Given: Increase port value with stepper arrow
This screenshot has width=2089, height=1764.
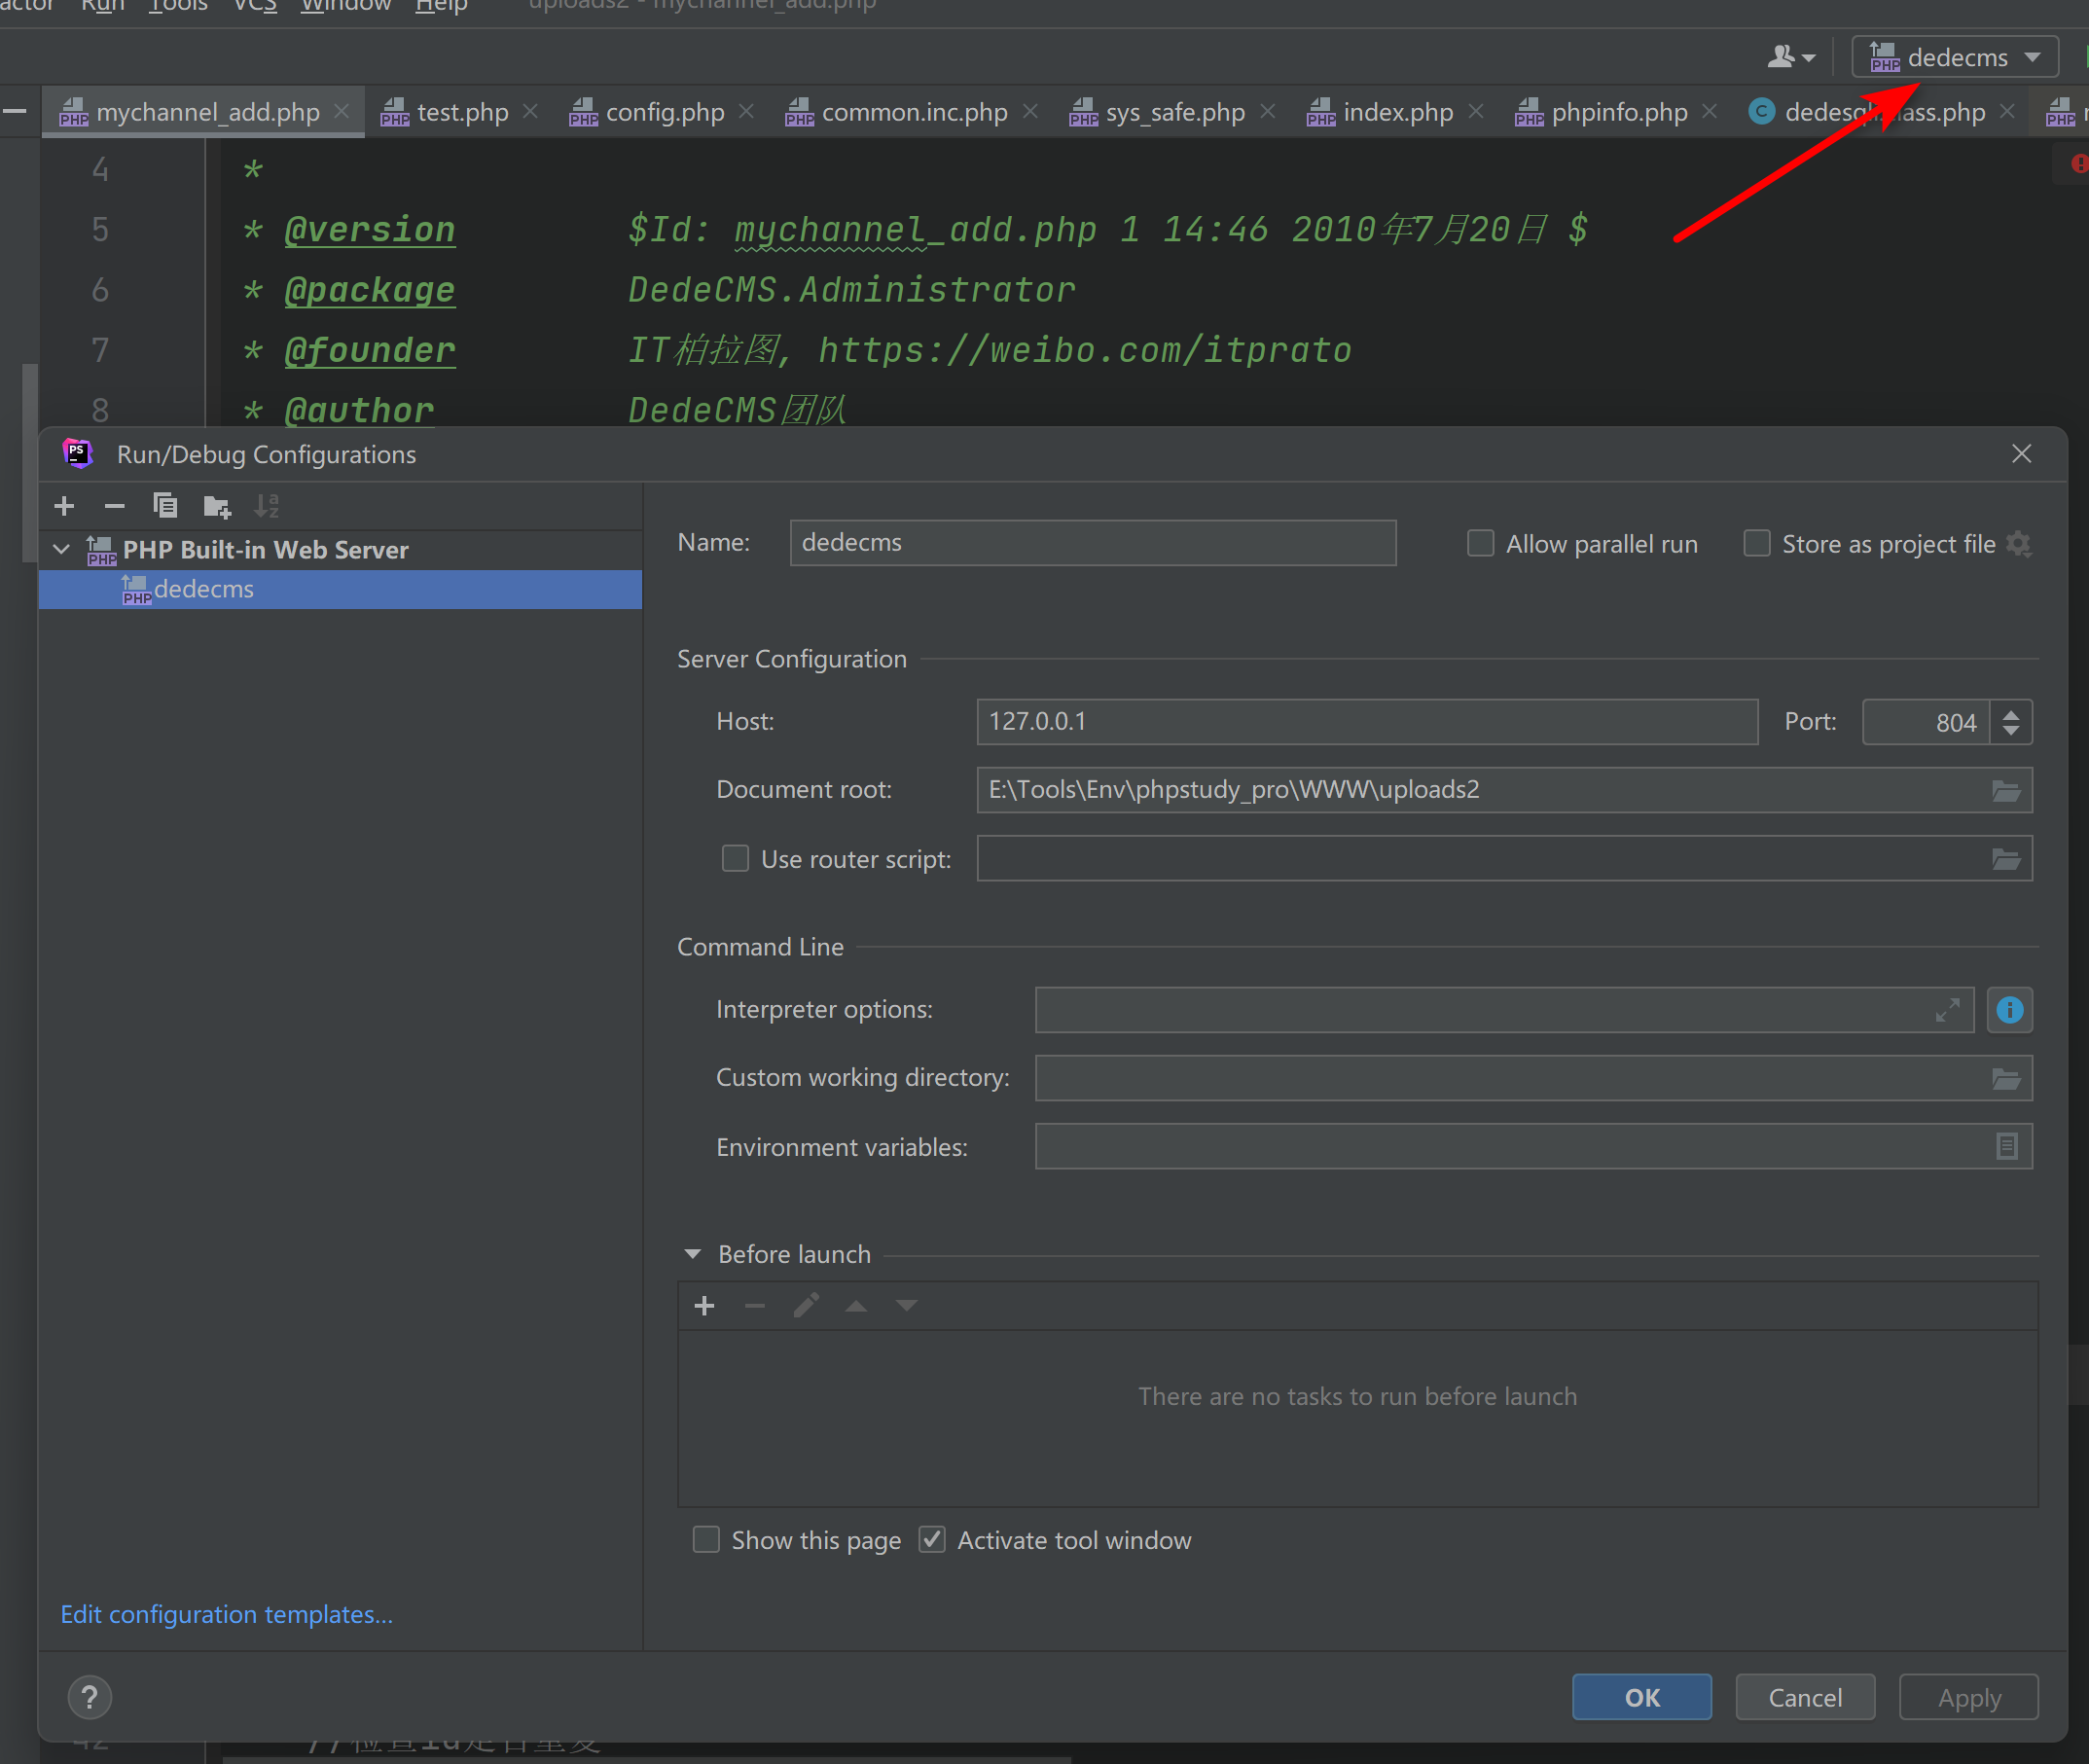Looking at the screenshot, I should pyautogui.click(x=2011, y=713).
